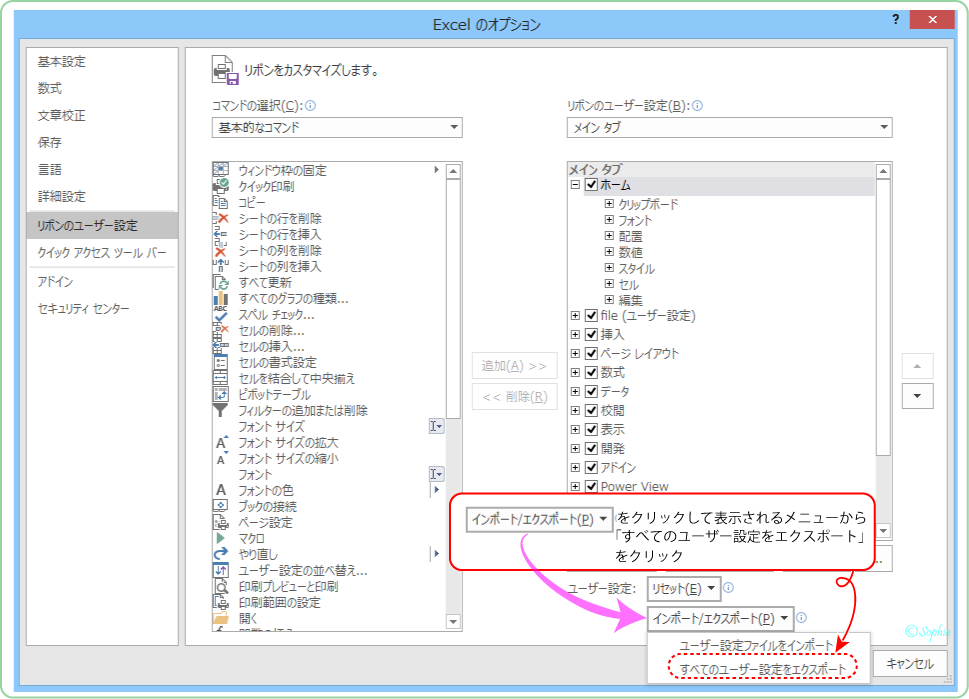The image size is (969, 699).
Task: Select the ブックの接続 icon
Action: (221, 506)
